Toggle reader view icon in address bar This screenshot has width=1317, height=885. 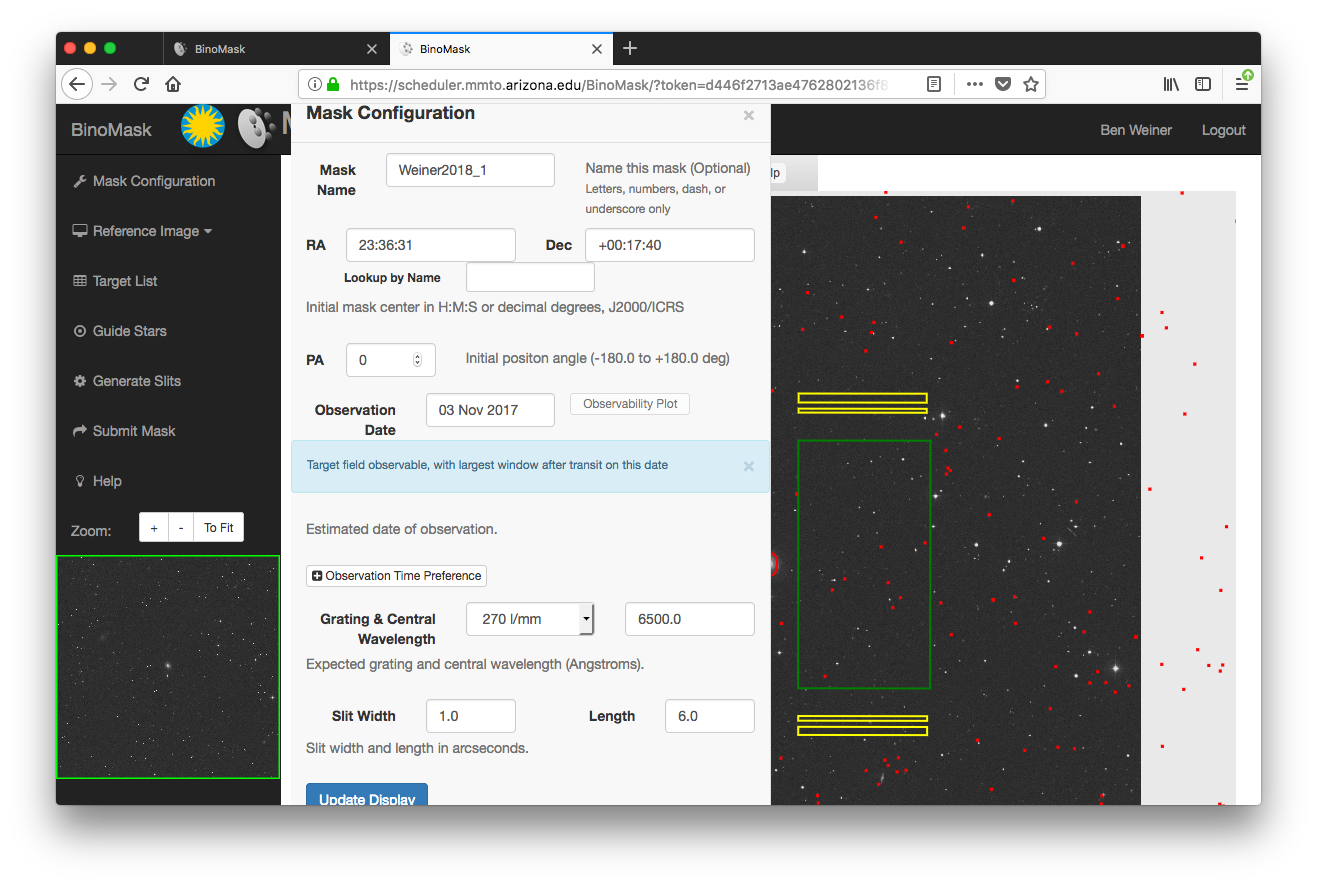(x=934, y=84)
